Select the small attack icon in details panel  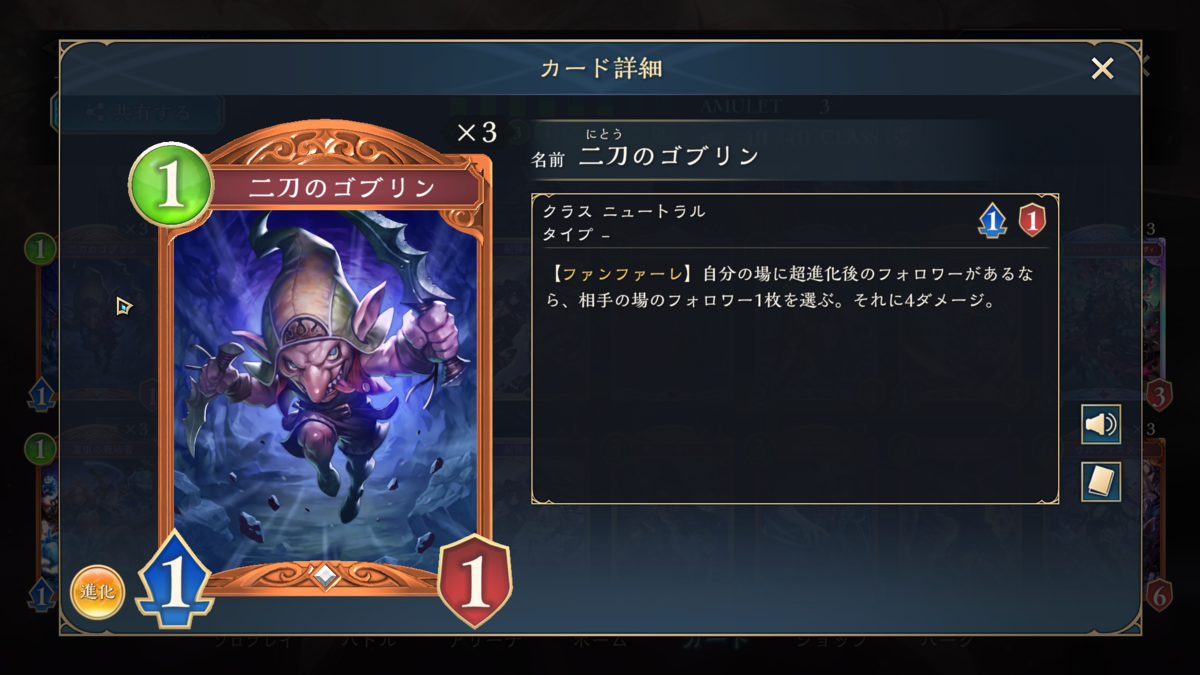coord(991,220)
